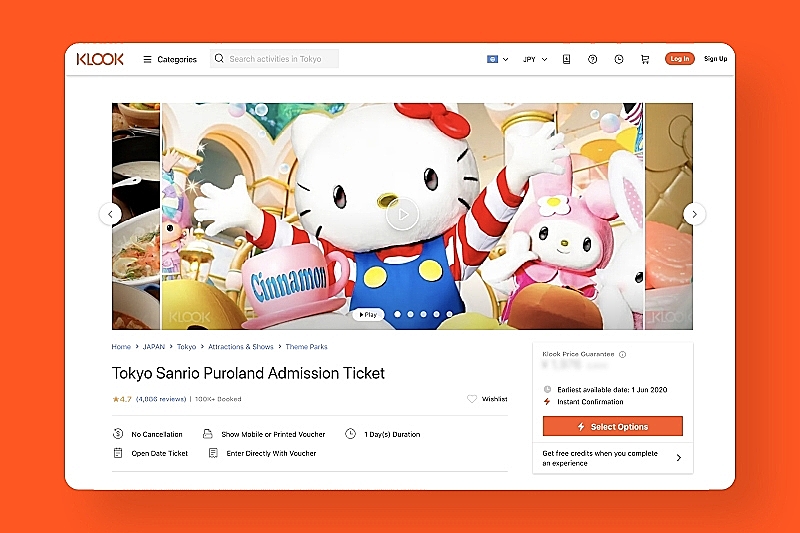Click the search magnifier icon
Screen dimensions: 800x533
(219, 59)
